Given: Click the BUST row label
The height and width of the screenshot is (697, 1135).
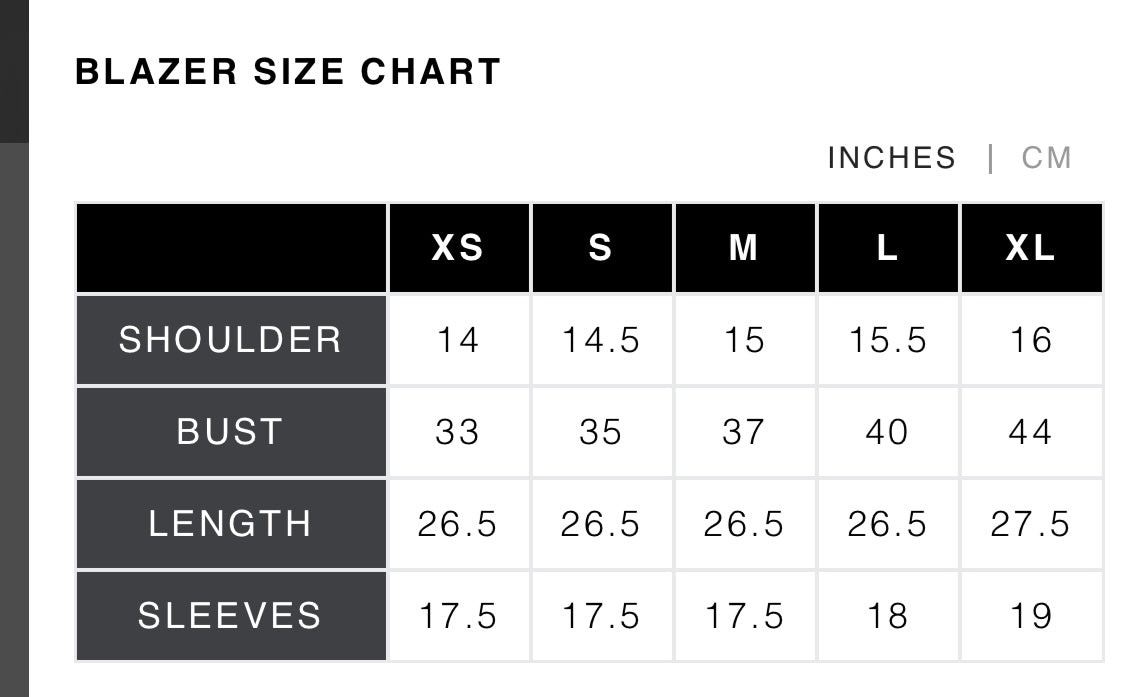Looking at the screenshot, I should [x=231, y=432].
